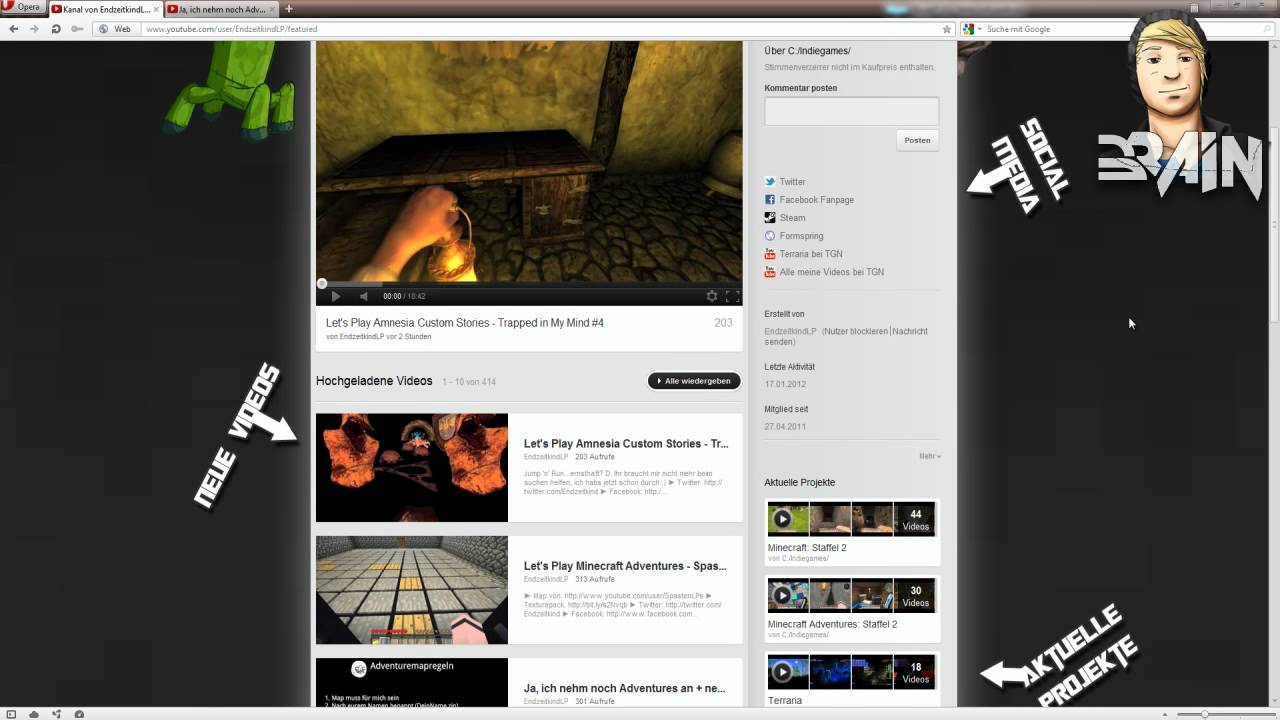Open Opera Link cloud icon in status bar
1280x720 pixels.
(34, 714)
